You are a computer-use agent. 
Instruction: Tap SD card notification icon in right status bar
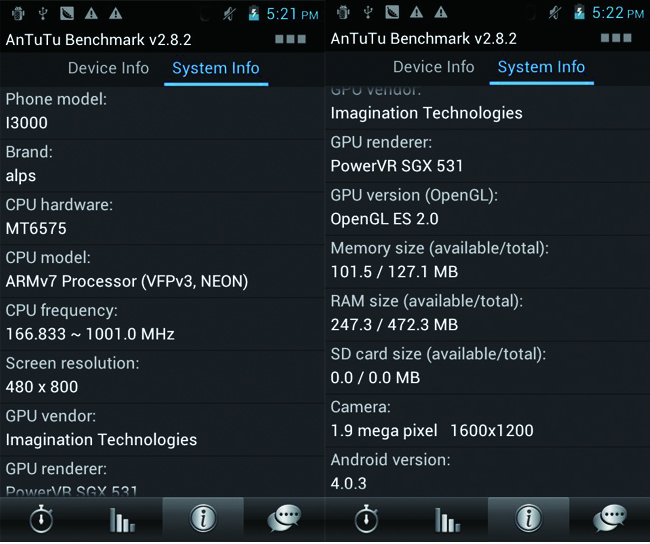pyautogui.click(x=392, y=12)
